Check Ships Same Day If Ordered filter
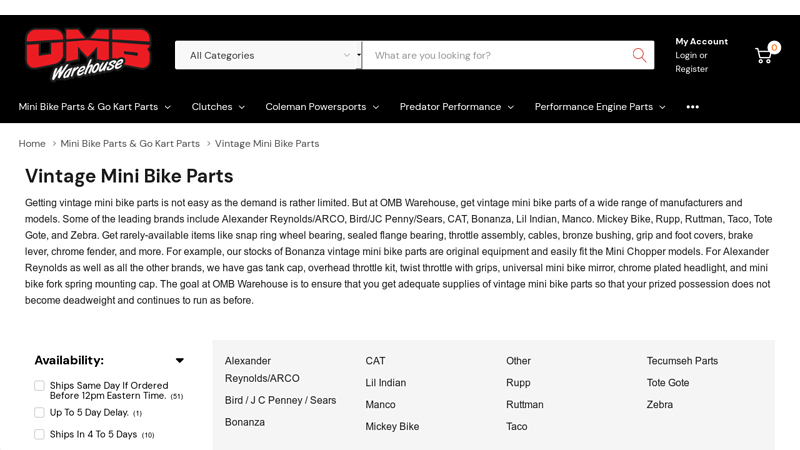Image resolution: width=800 pixels, height=450 pixels. 39,386
